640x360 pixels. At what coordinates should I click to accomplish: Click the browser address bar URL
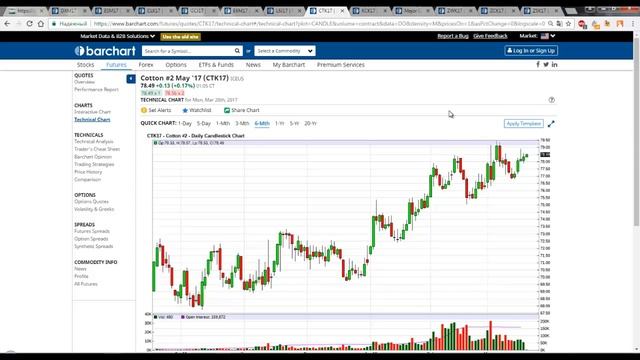(318, 24)
